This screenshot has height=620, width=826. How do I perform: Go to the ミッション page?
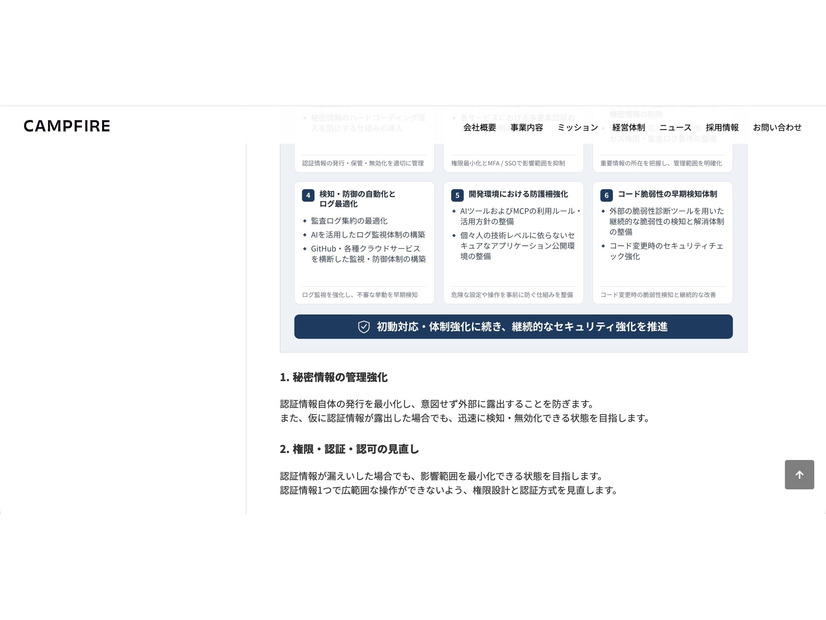tap(577, 127)
